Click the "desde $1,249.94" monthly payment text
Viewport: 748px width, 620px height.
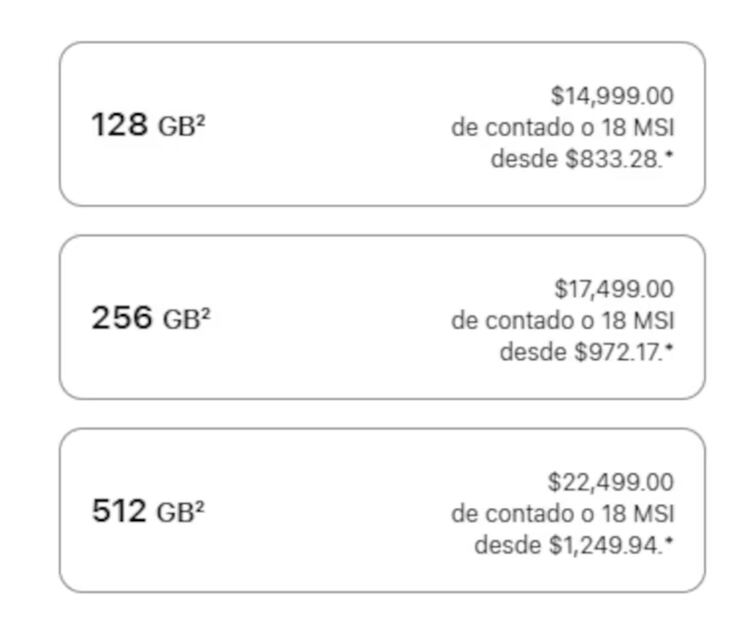pos(567,546)
